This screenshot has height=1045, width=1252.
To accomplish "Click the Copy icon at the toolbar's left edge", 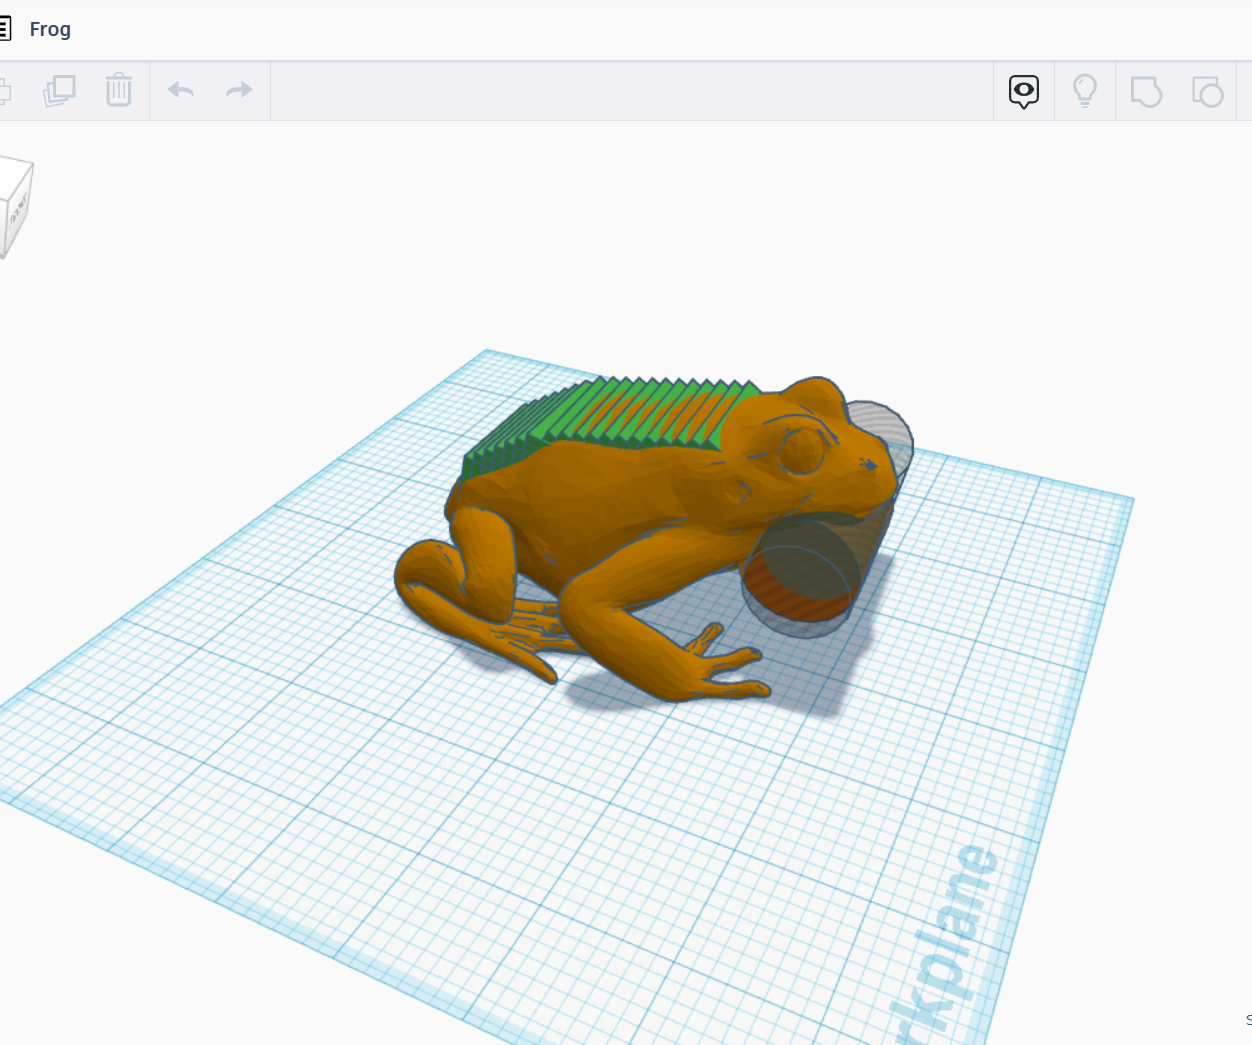I will click(5, 90).
